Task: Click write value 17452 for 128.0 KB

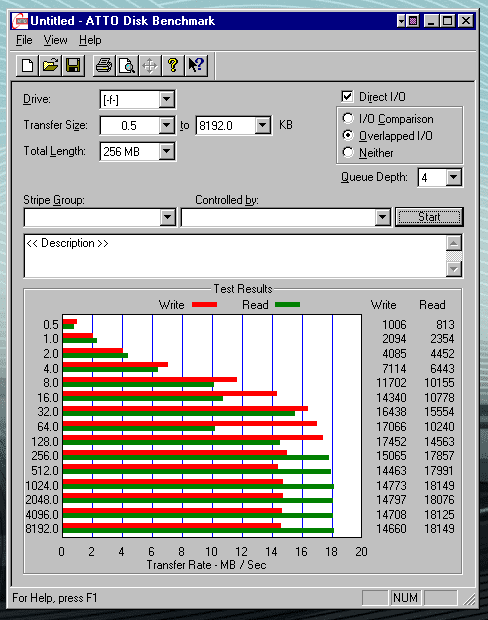Action: (x=391, y=441)
